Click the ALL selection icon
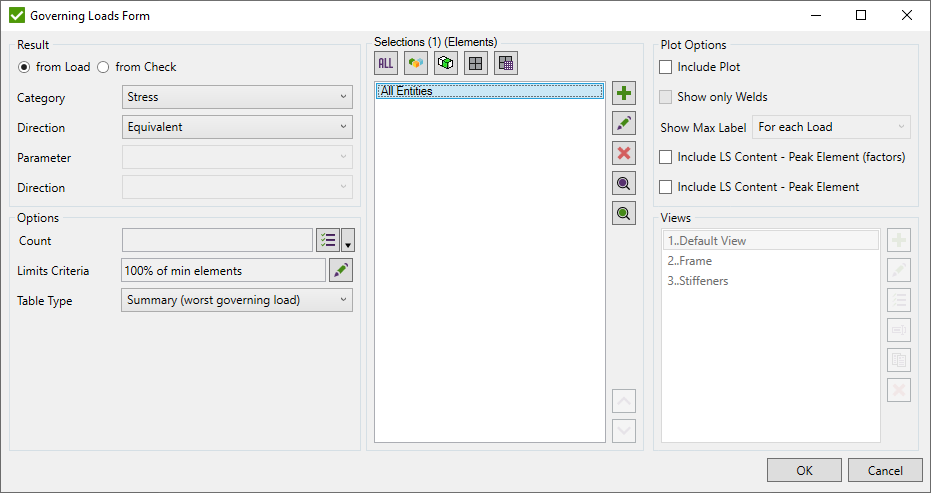931x493 pixels. click(x=386, y=63)
